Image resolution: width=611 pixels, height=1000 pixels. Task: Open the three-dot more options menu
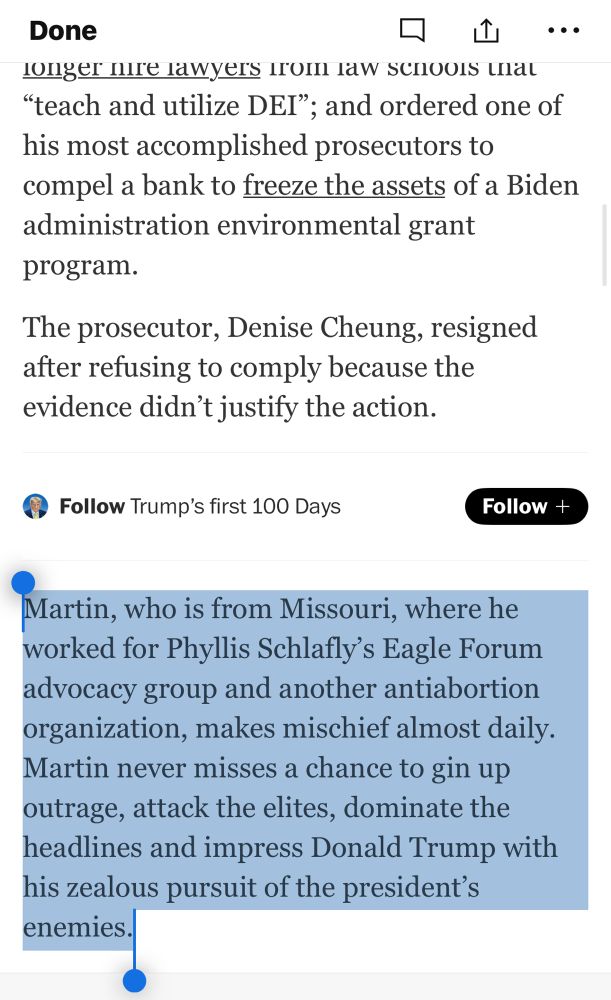564,30
